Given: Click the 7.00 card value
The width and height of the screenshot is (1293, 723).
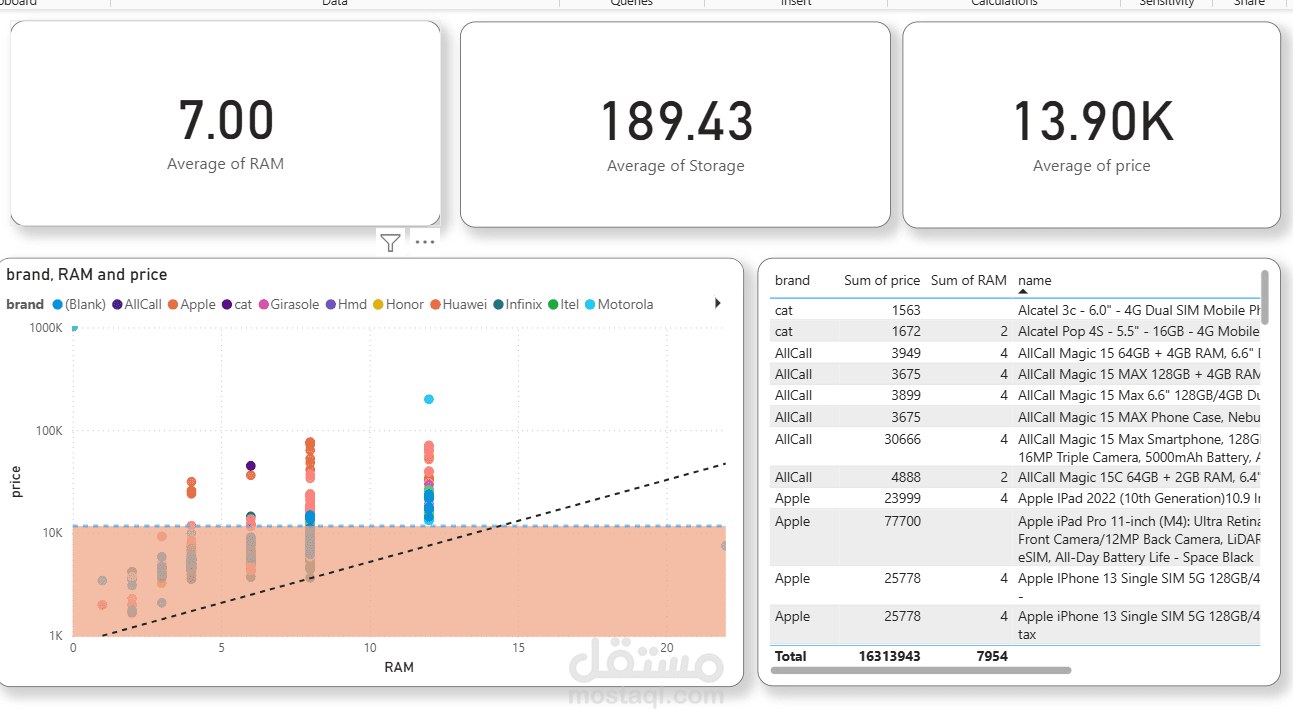Looking at the screenshot, I should (226, 120).
